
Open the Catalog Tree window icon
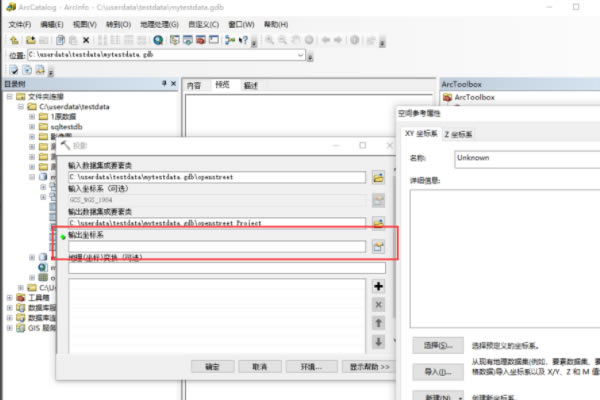(174, 40)
